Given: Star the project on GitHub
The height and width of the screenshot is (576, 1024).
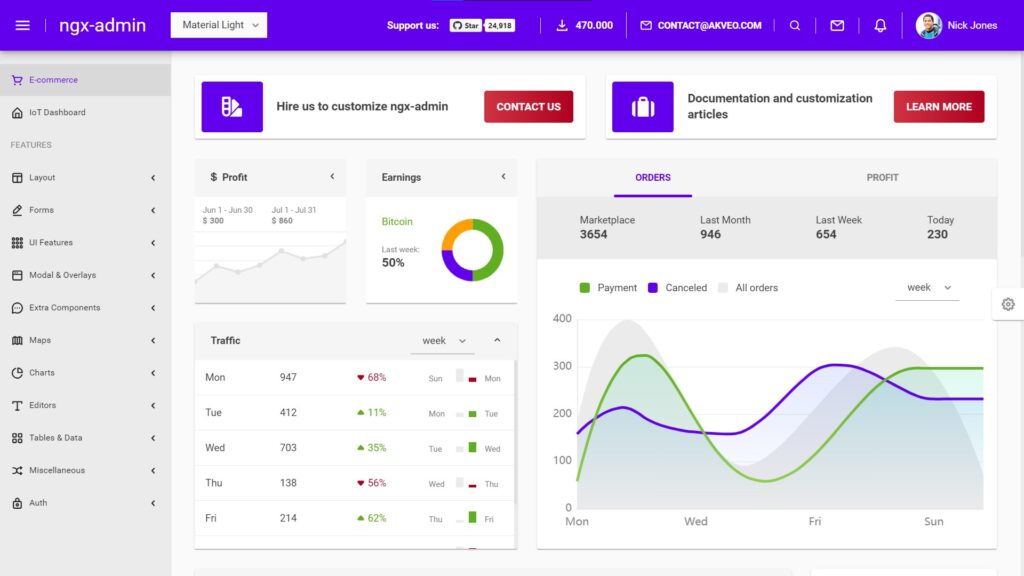Looking at the screenshot, I should (x=466, y=25).
